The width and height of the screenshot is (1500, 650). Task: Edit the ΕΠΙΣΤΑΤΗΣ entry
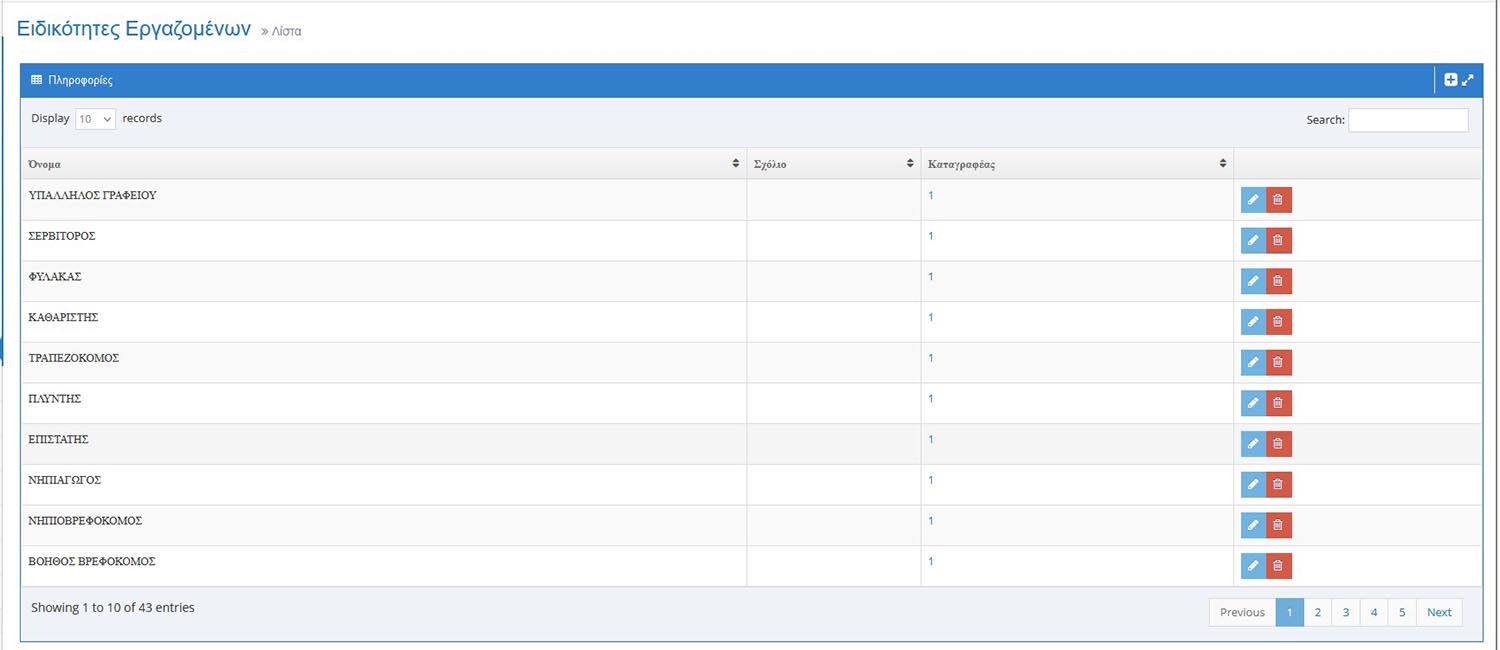pyautogui.click(x=1253, y=444)
